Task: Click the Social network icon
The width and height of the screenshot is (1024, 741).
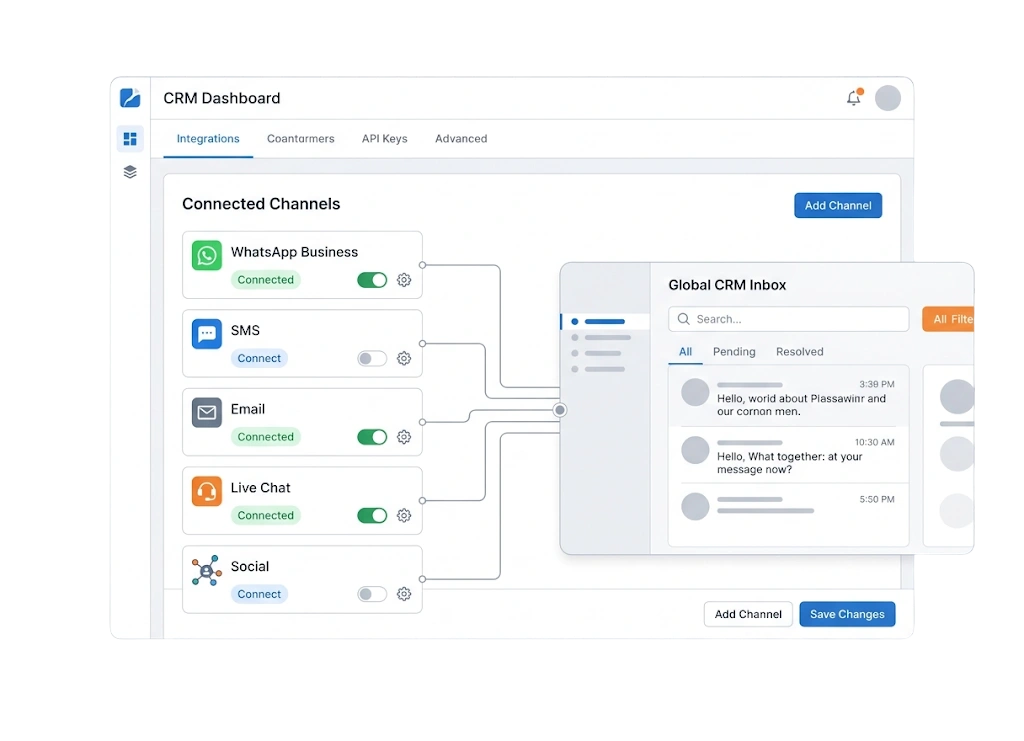Action: [x=206, y=570]
